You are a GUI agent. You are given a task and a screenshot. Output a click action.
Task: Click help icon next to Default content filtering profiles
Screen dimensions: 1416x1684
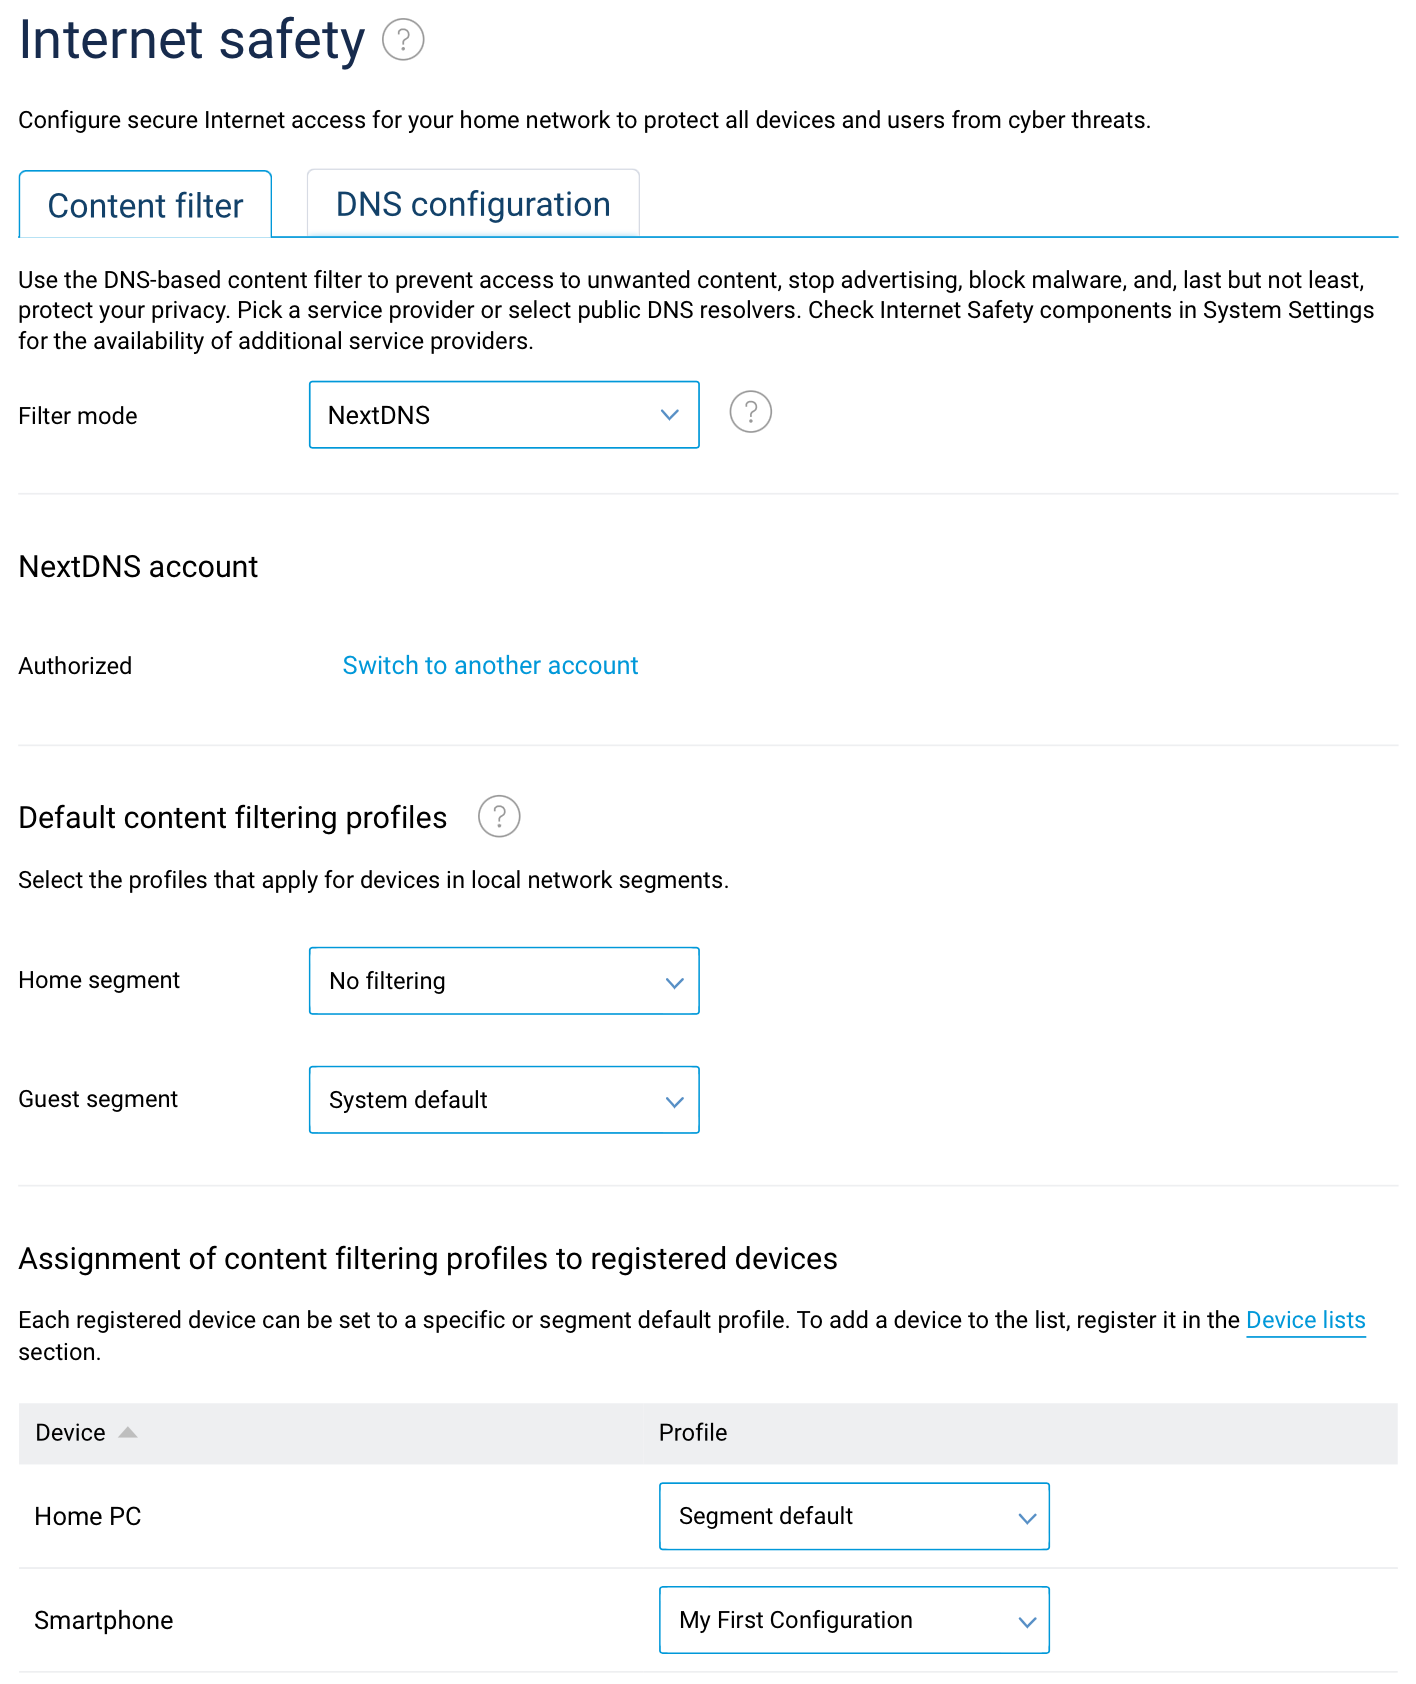[499, 816]
